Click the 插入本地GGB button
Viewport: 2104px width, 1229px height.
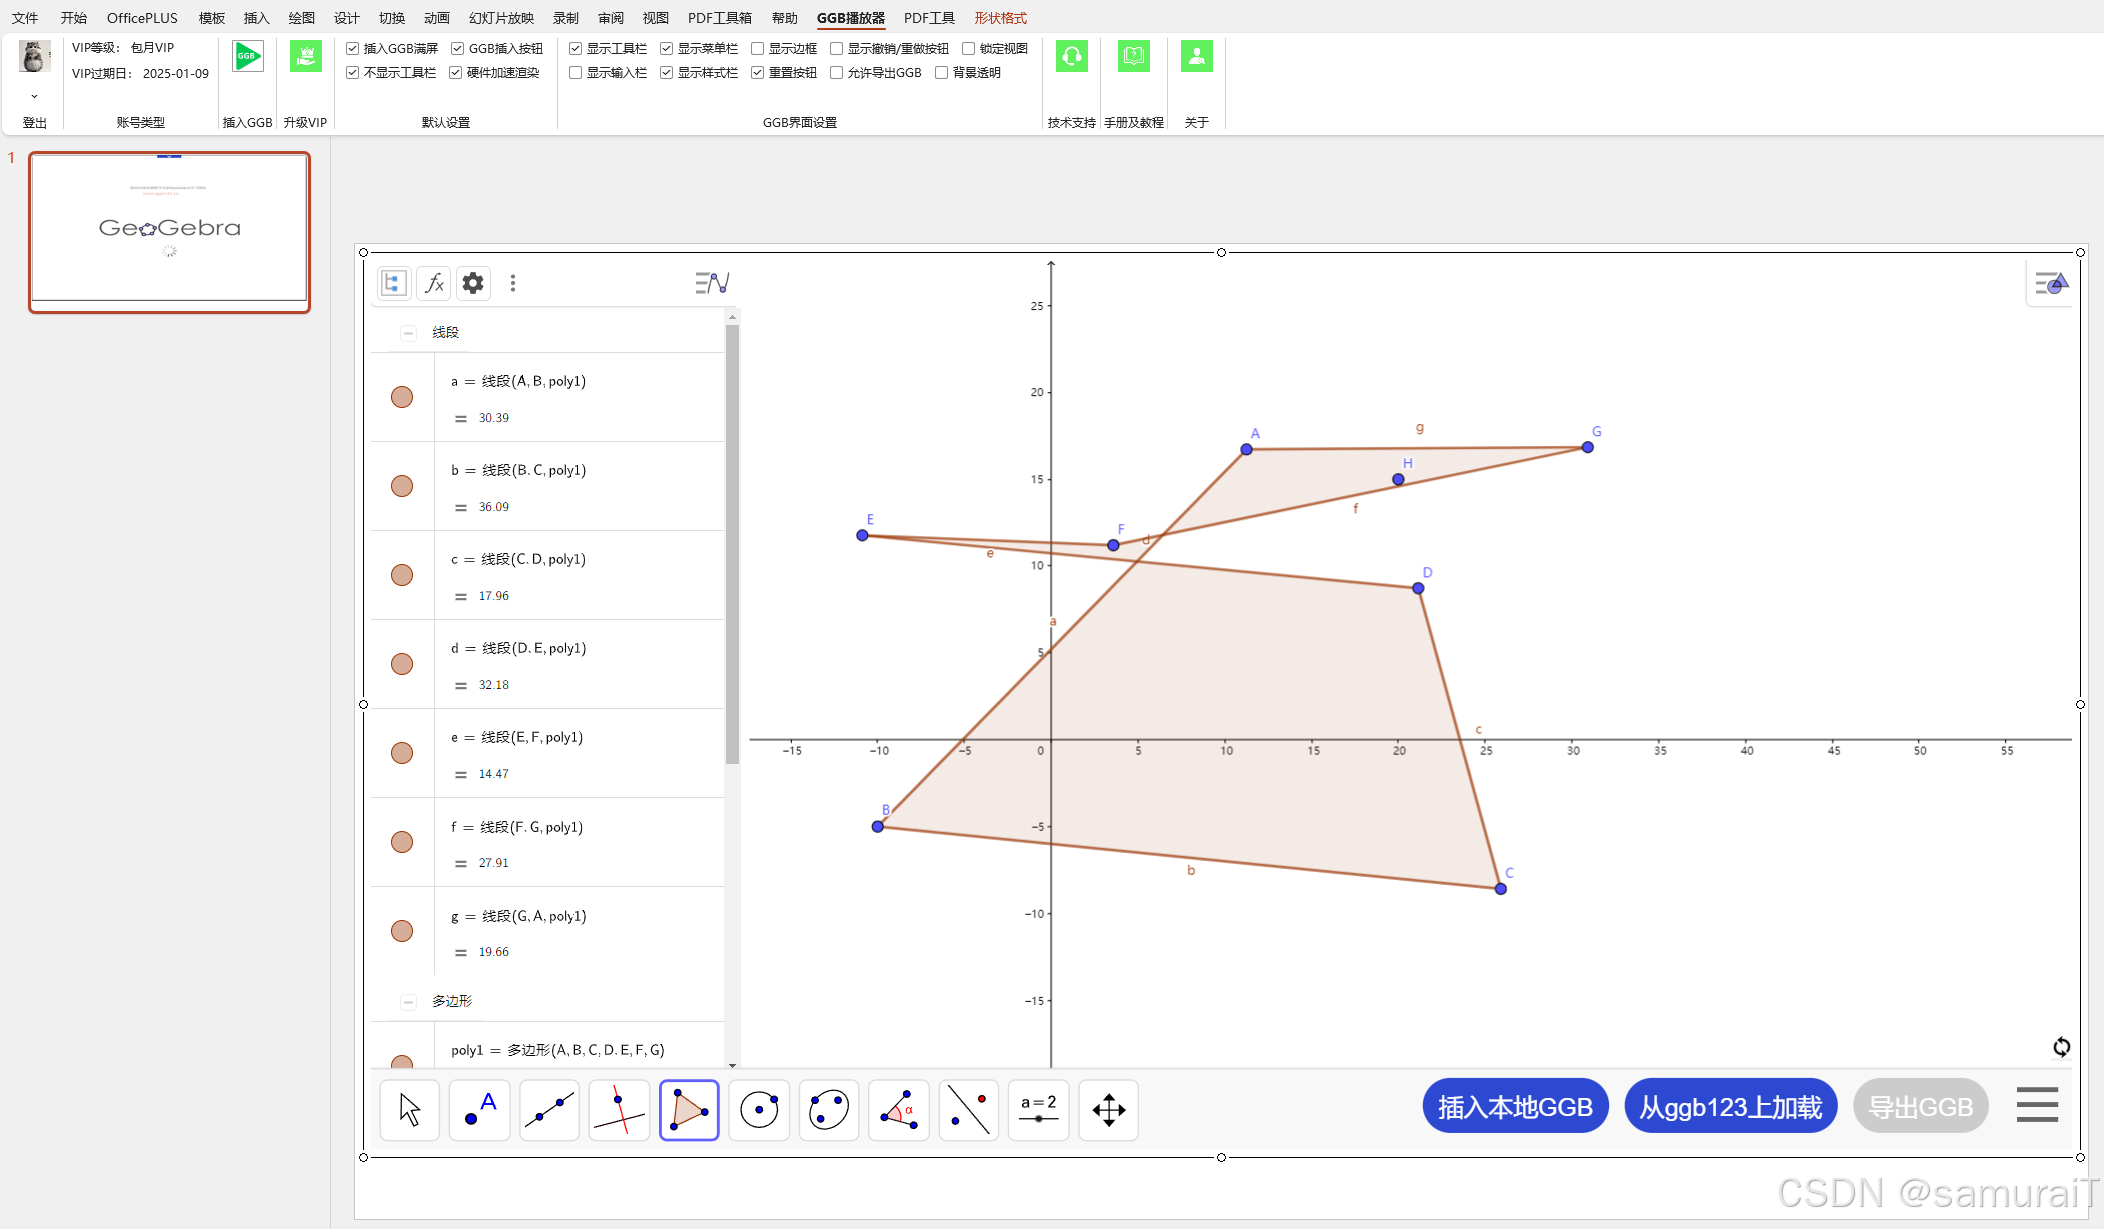coord(1514,1107)
